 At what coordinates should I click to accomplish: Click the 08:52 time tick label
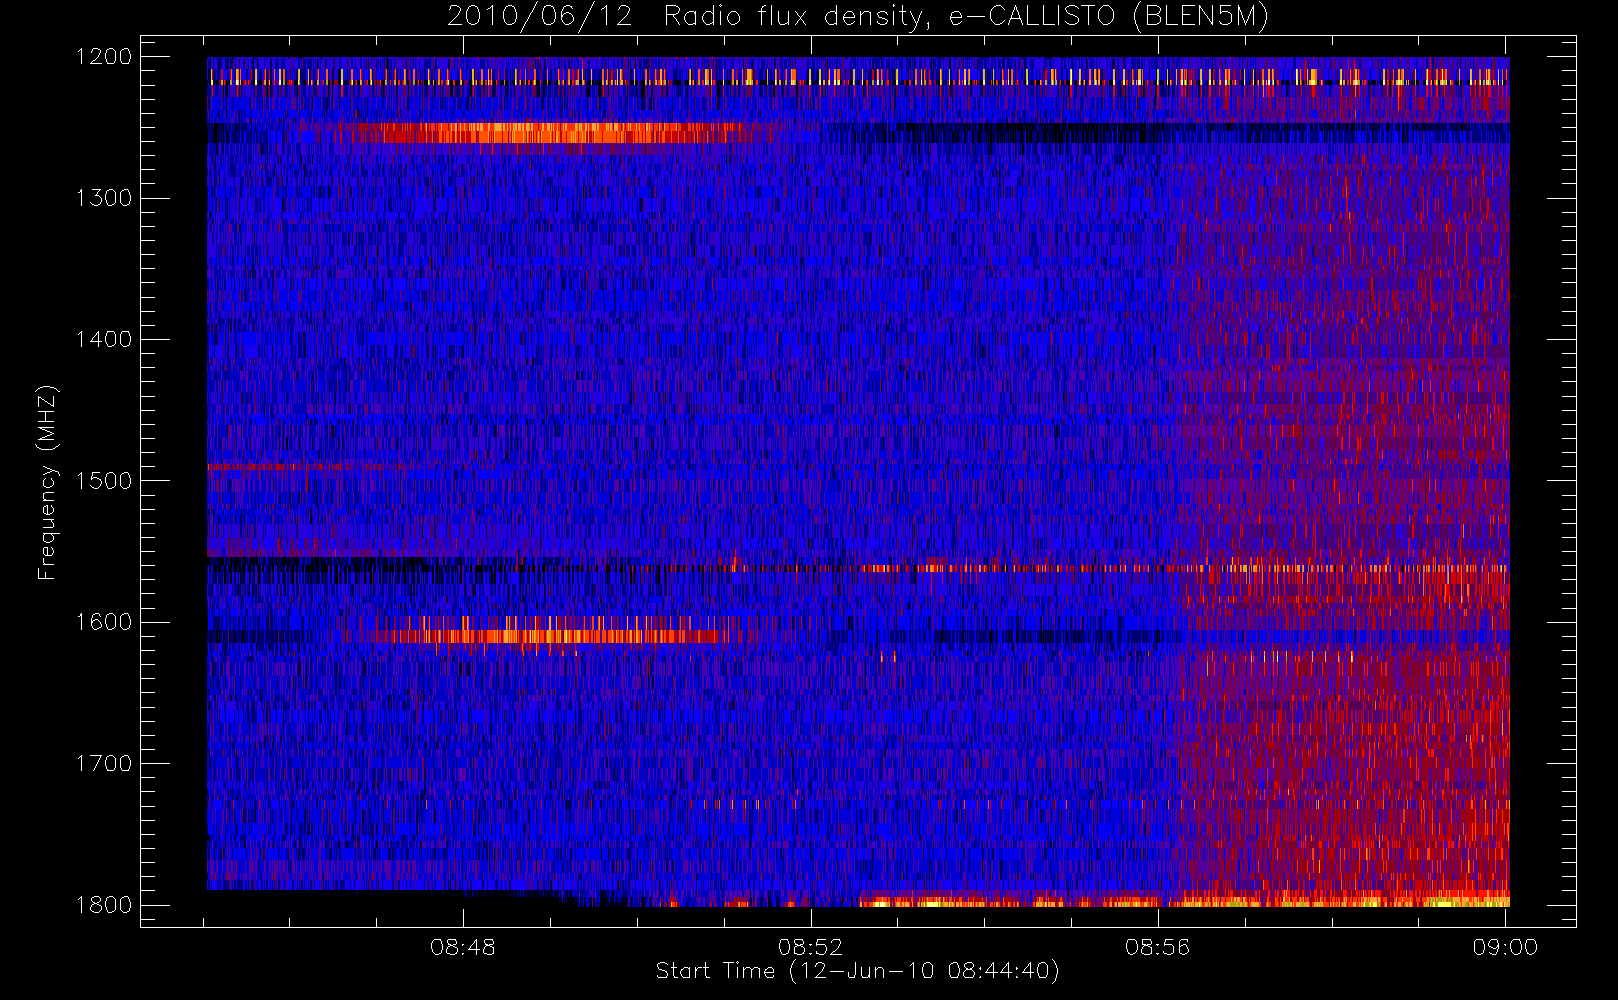(x=811, y=946)
